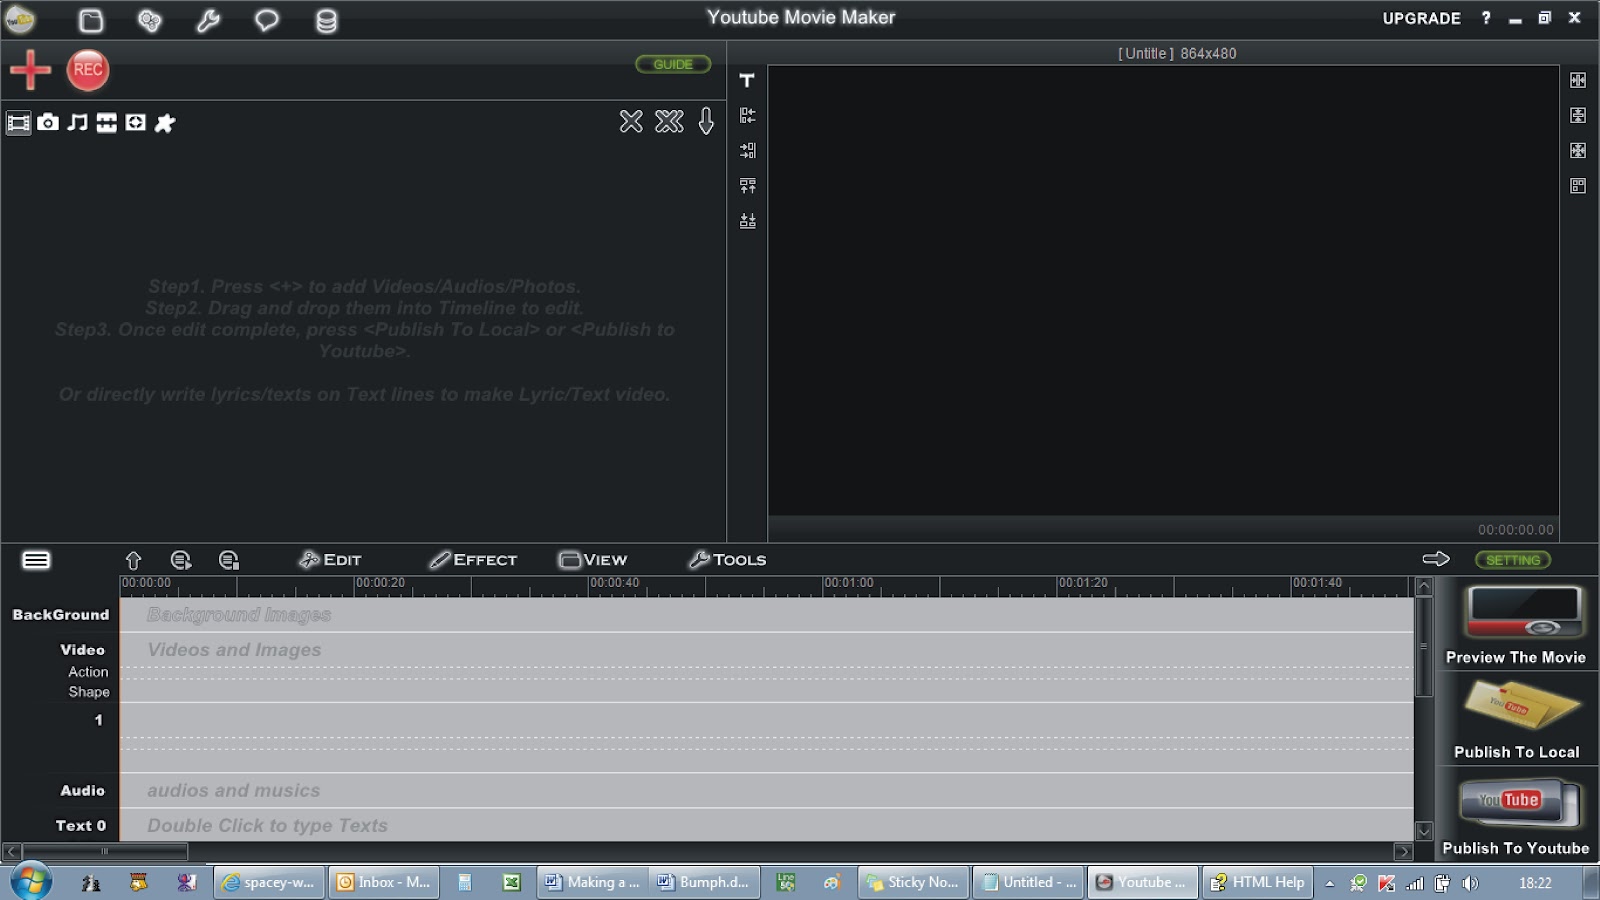Click Publish To Youtube
Image resolution: width=1600 pixels, height=900 pixels.
point(1516,817)
